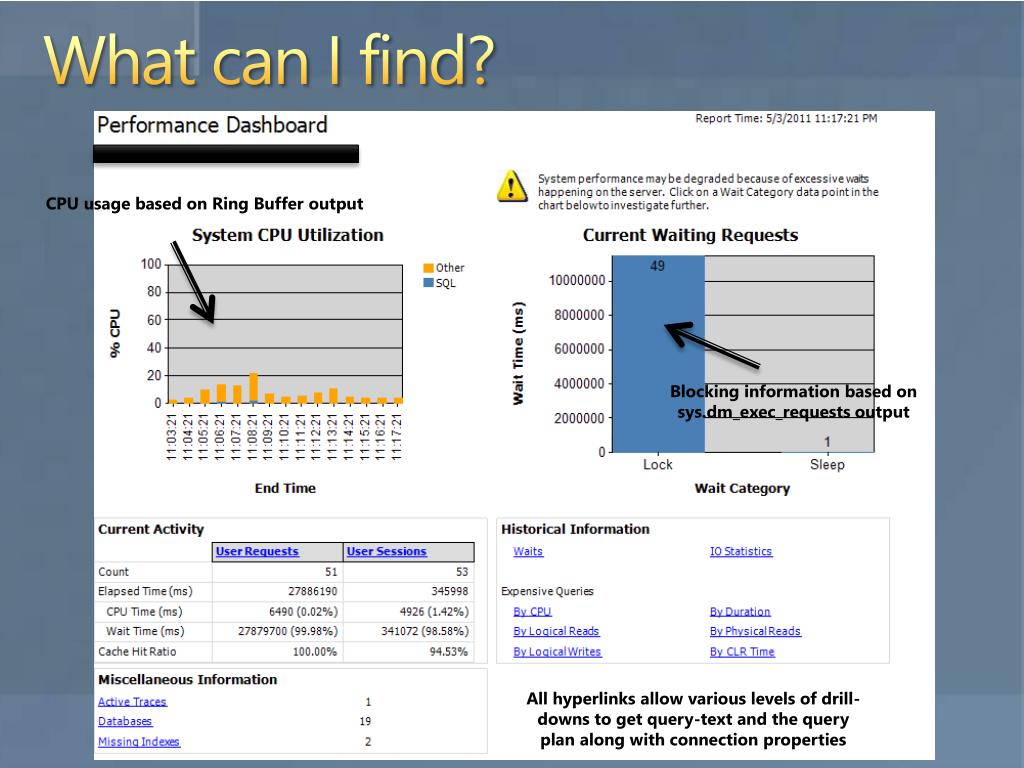Click the End Time axis title
The width and height of the screenshot is (1024, 768).
click(285, 488)
